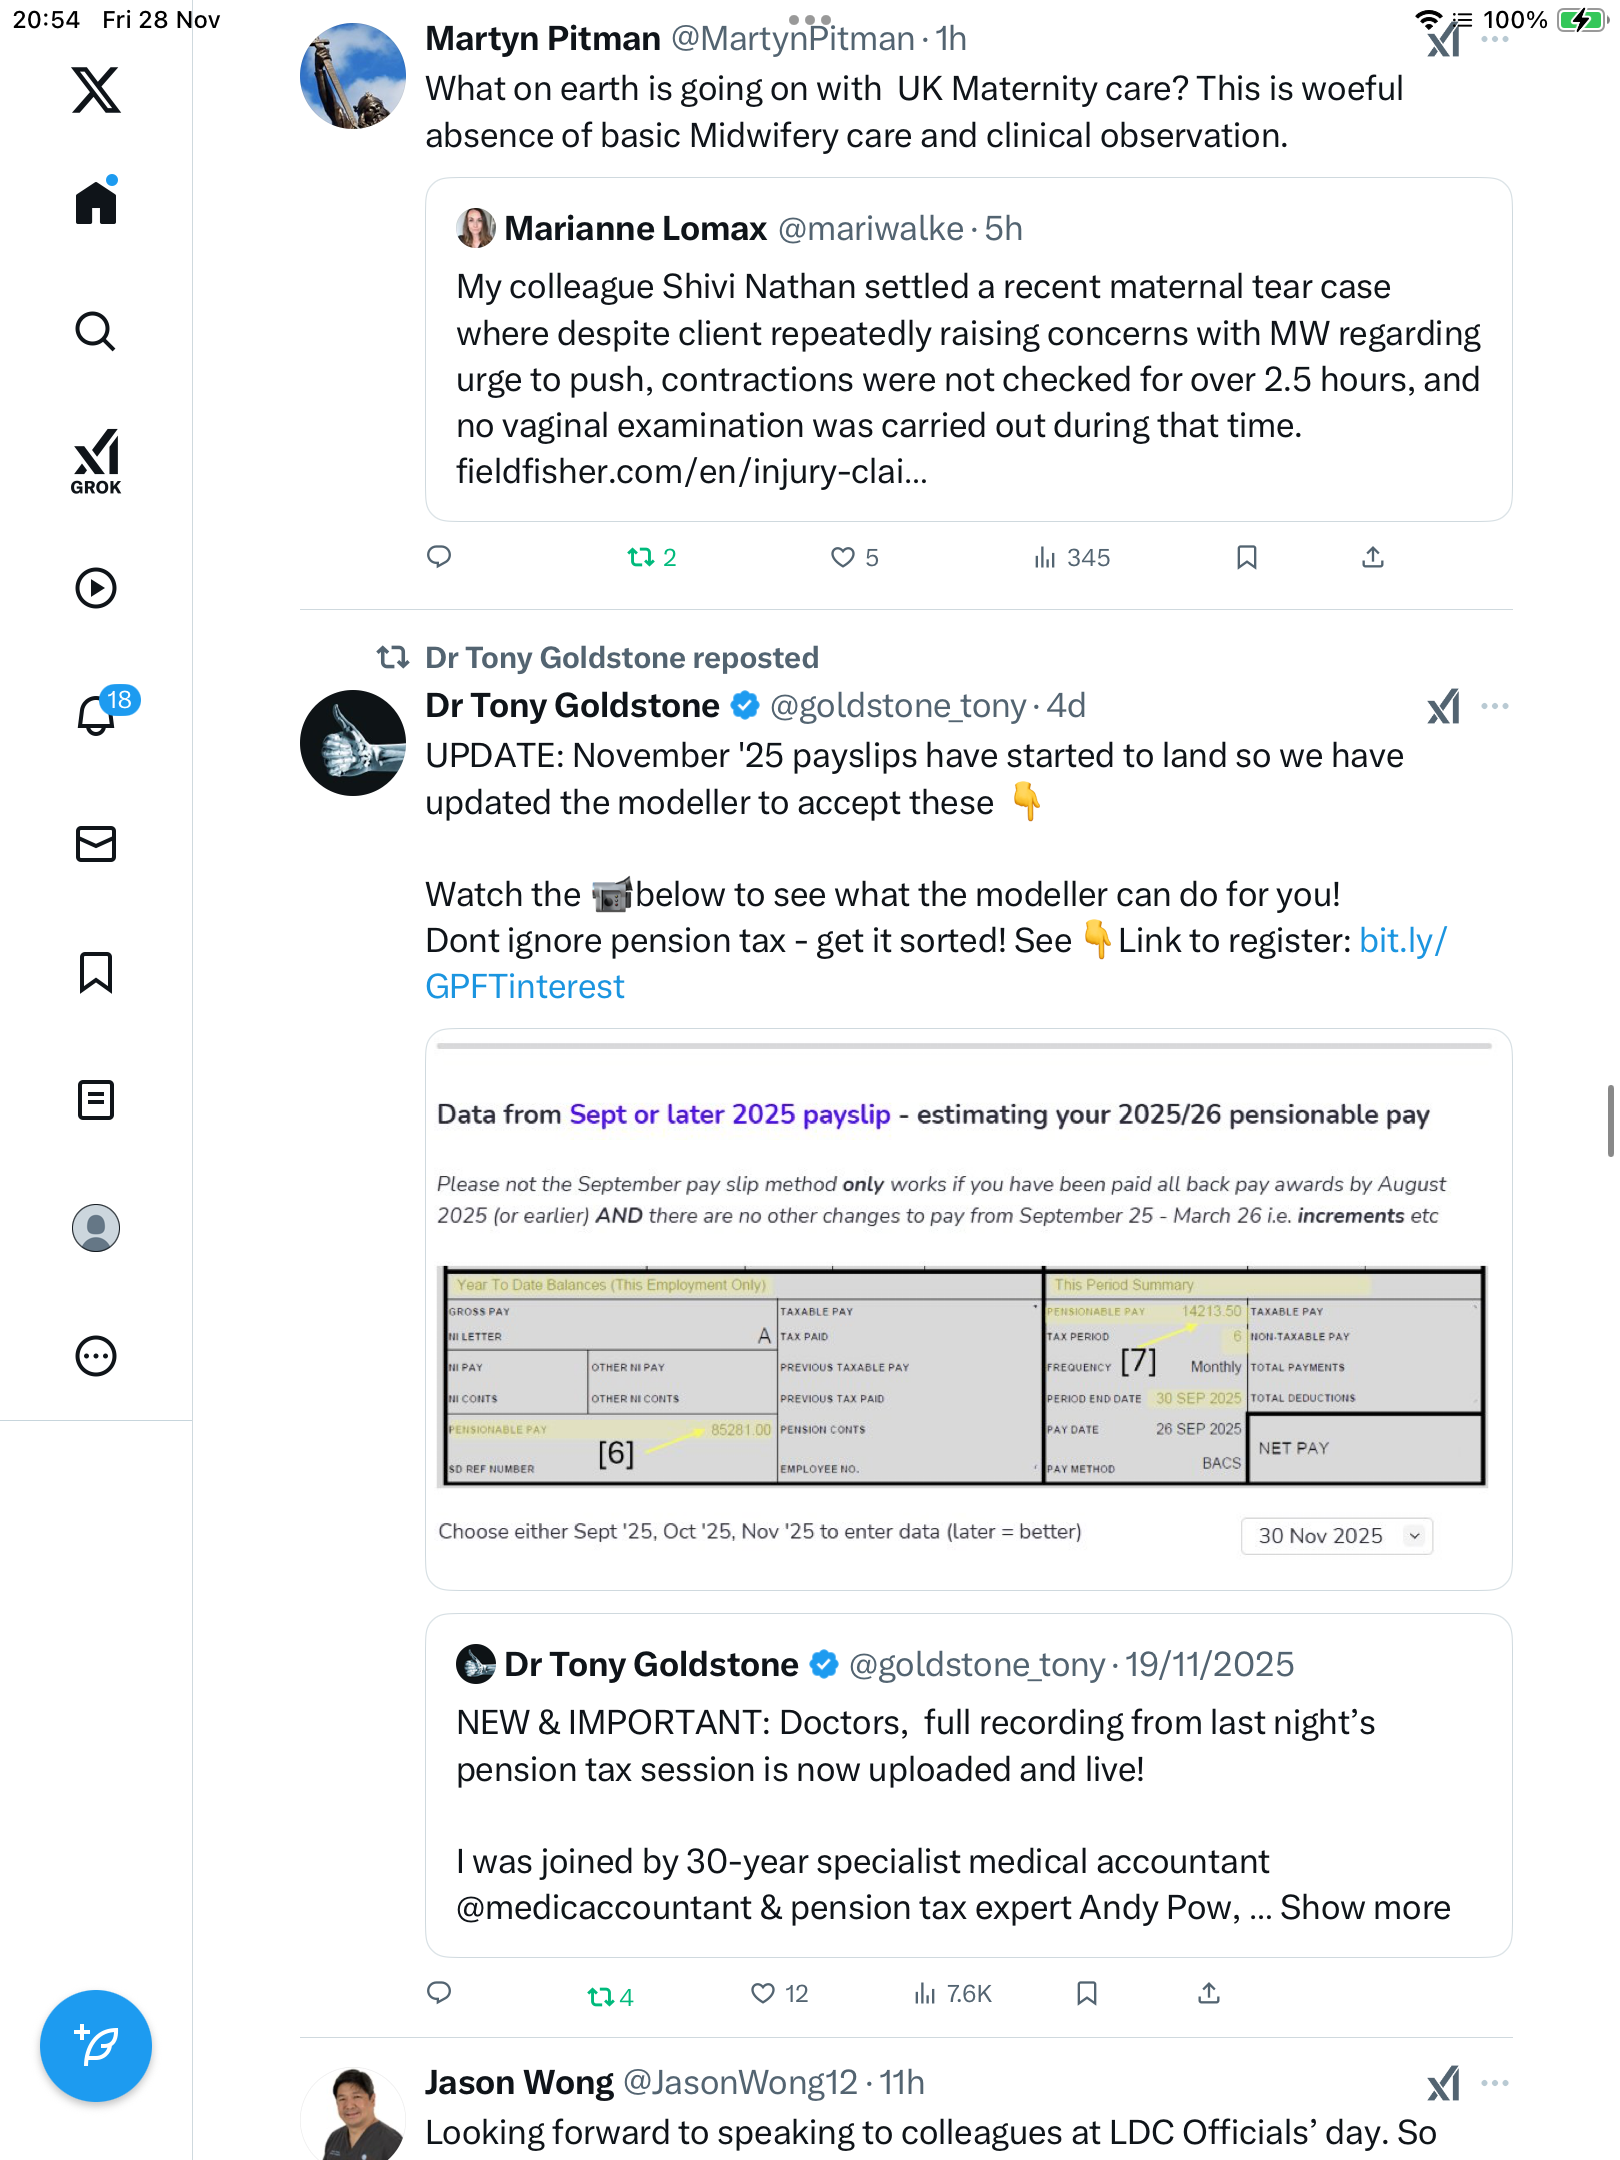Go to Home in the sidebar
Image resolution: width=1620 pixels, height=2160 pixels.
click(96, 203)
